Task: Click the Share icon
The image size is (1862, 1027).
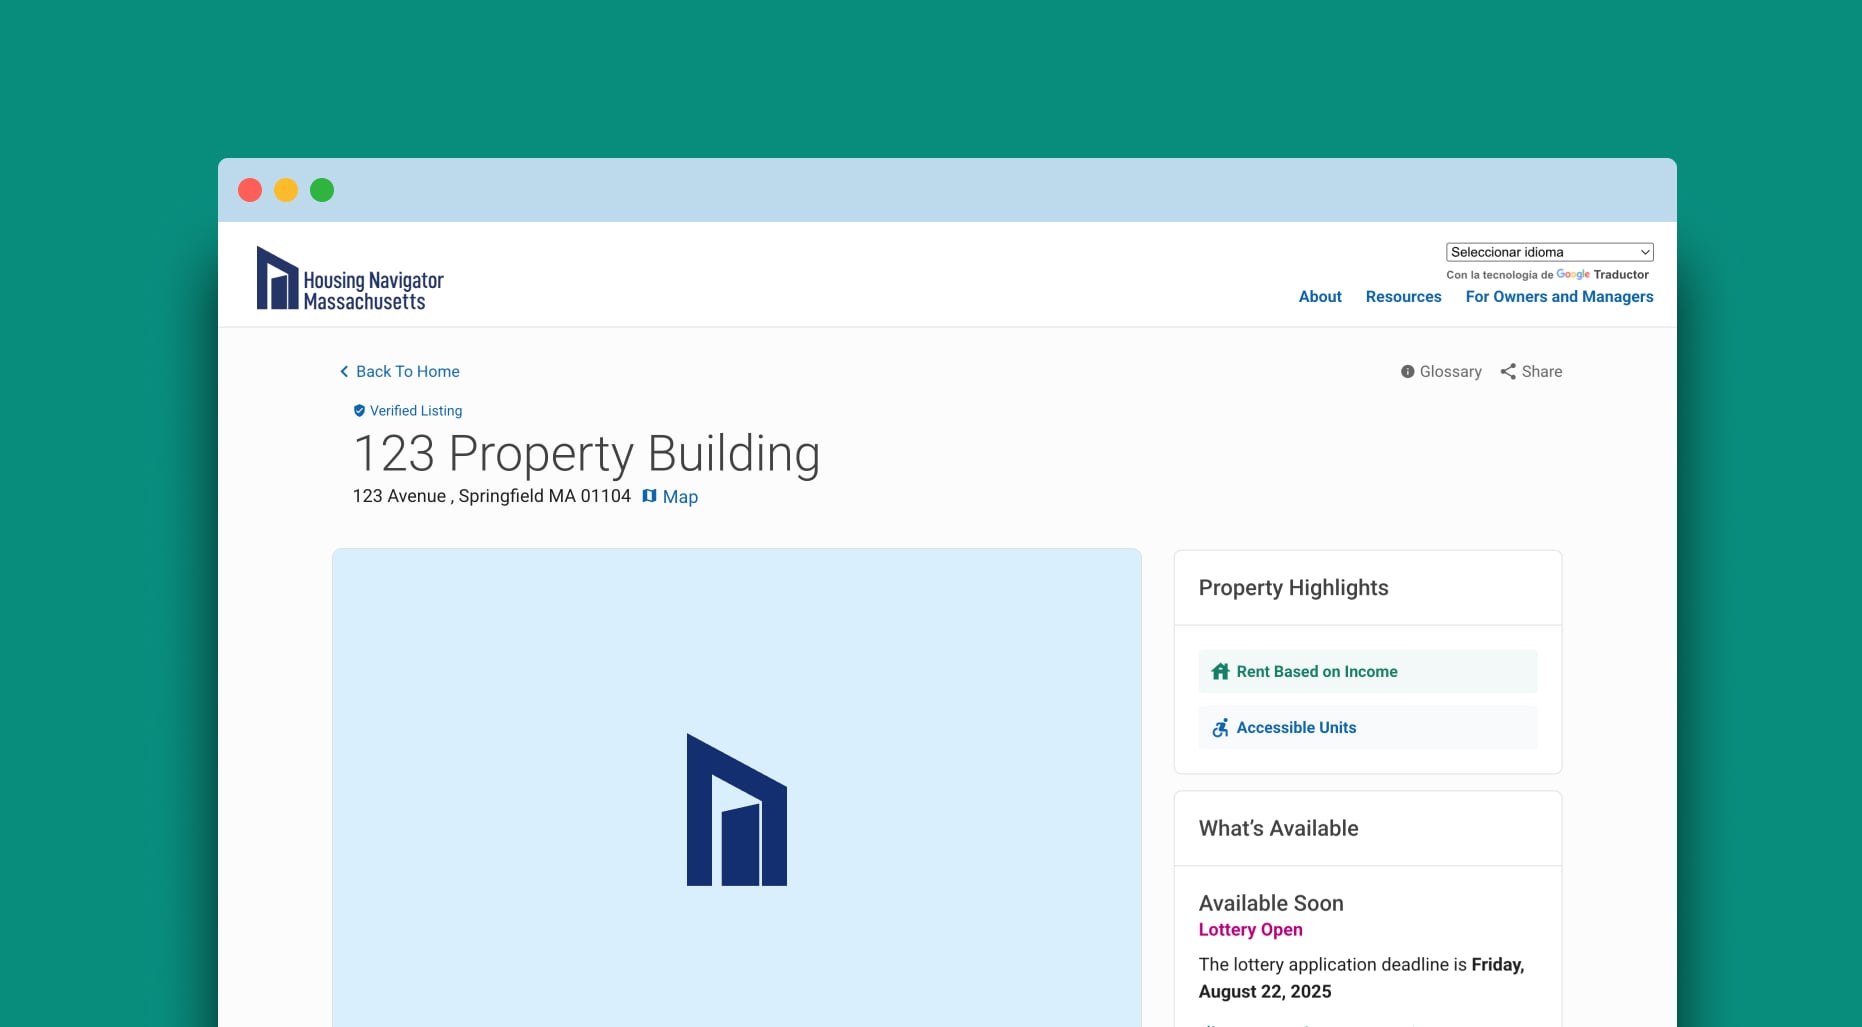Action: point(1508,372)
